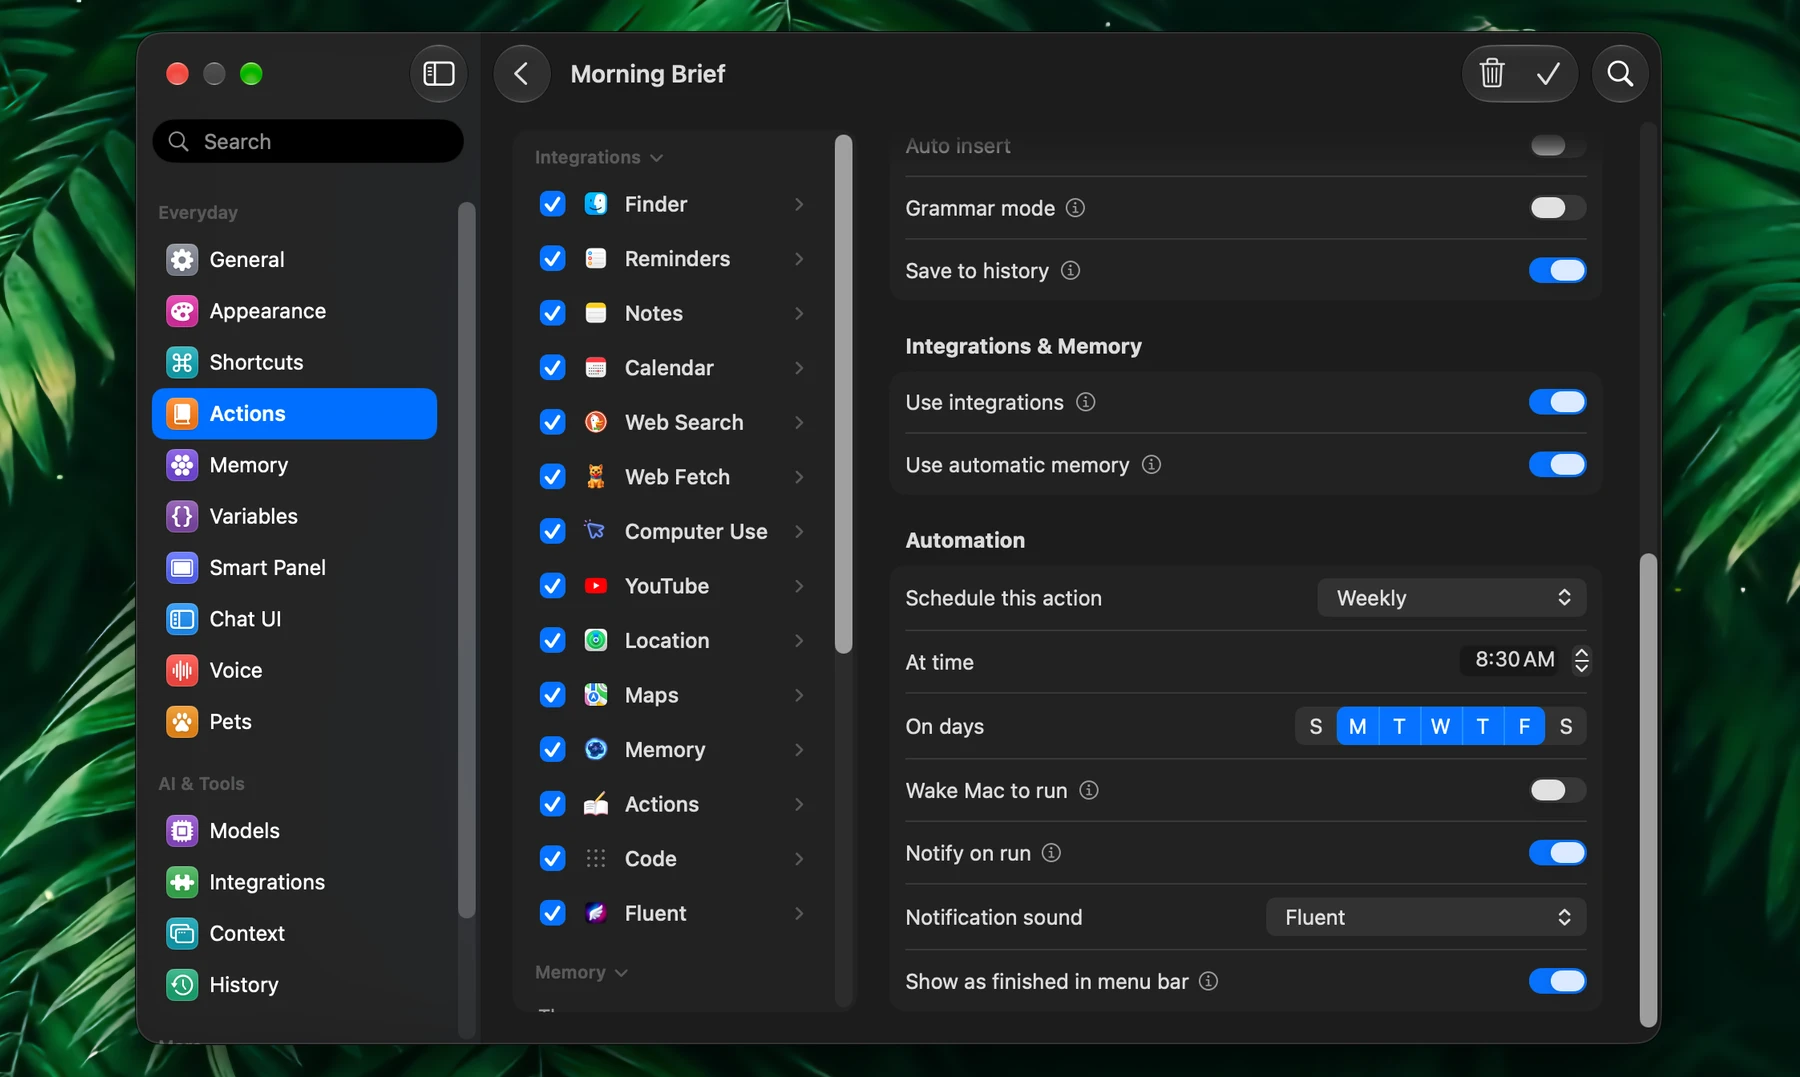
Task: Click the Web Fetch bear icon
Action: [x=596, y=477]
